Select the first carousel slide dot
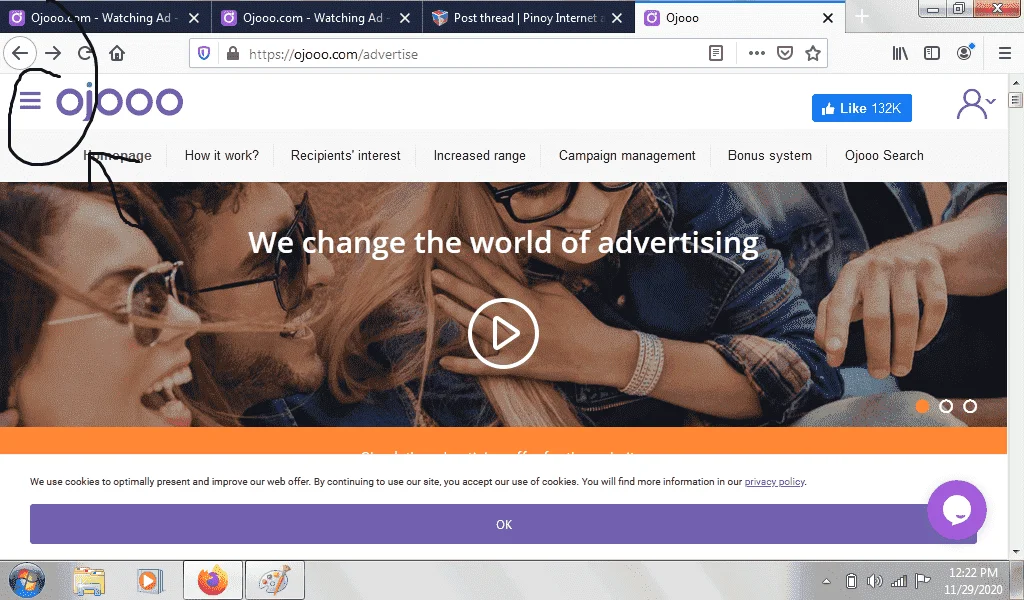Screen dimensions: 1024x600 pyautogui.click(x=922, y=406)
